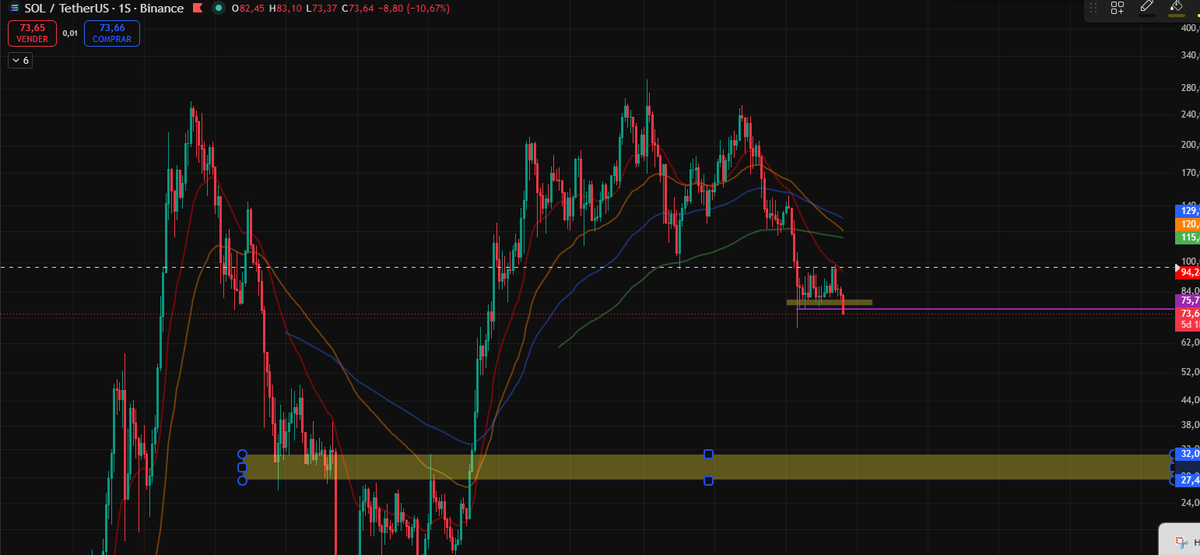Click the green market status dot
Screen dimensions: 1200x555
pos(217,8)
